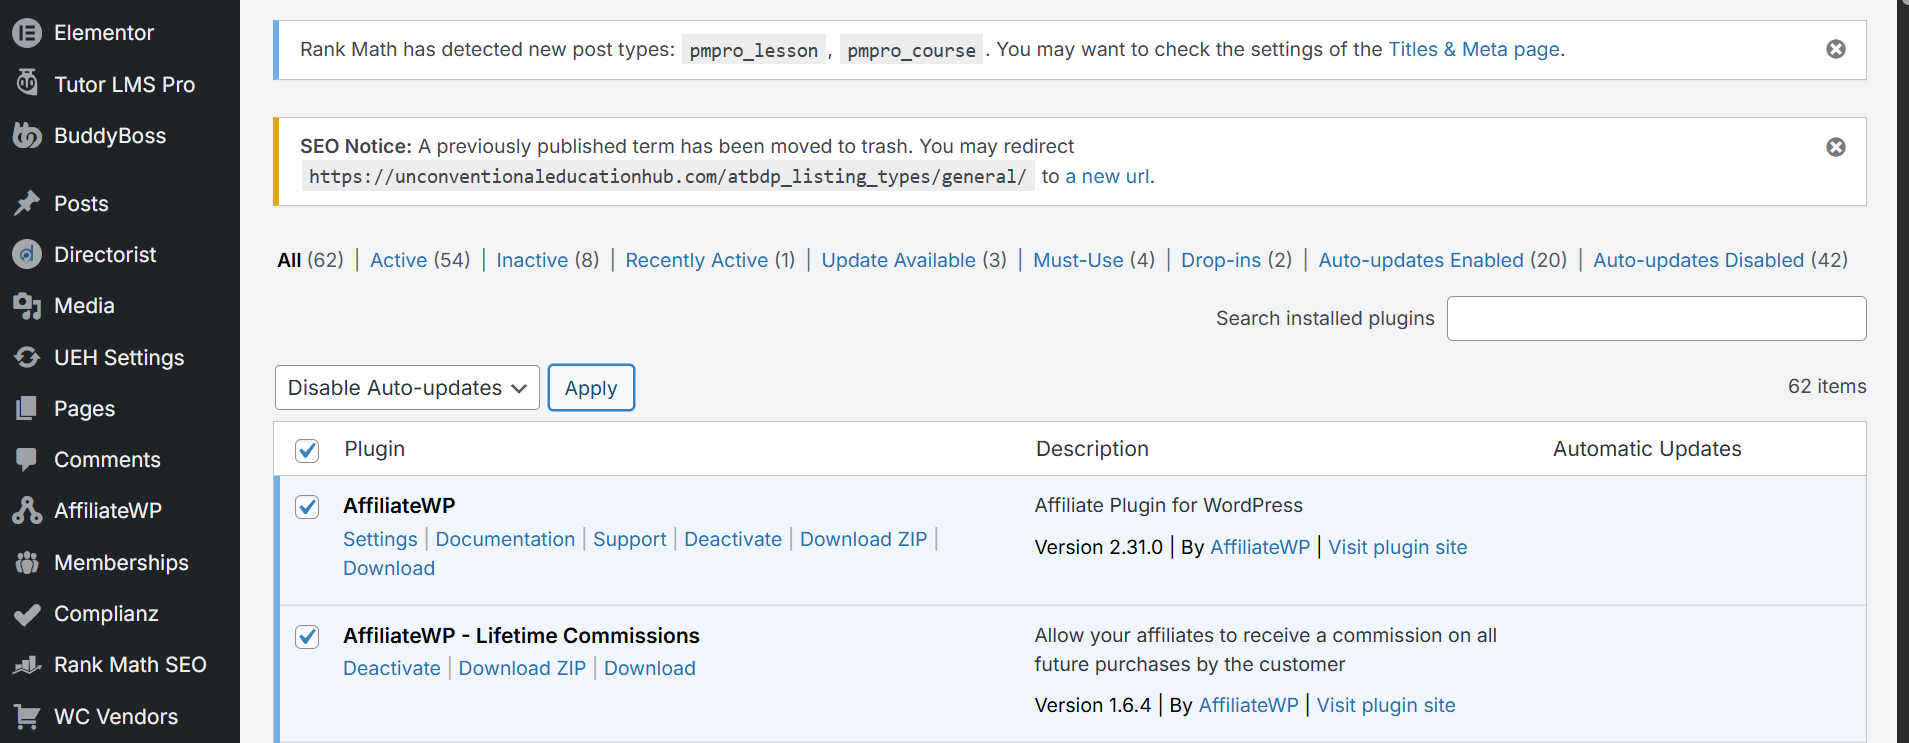Viewport: 1909px width, 743px height.
Task: Focus the Search installed plugins field
Action: coord(1656,318)
